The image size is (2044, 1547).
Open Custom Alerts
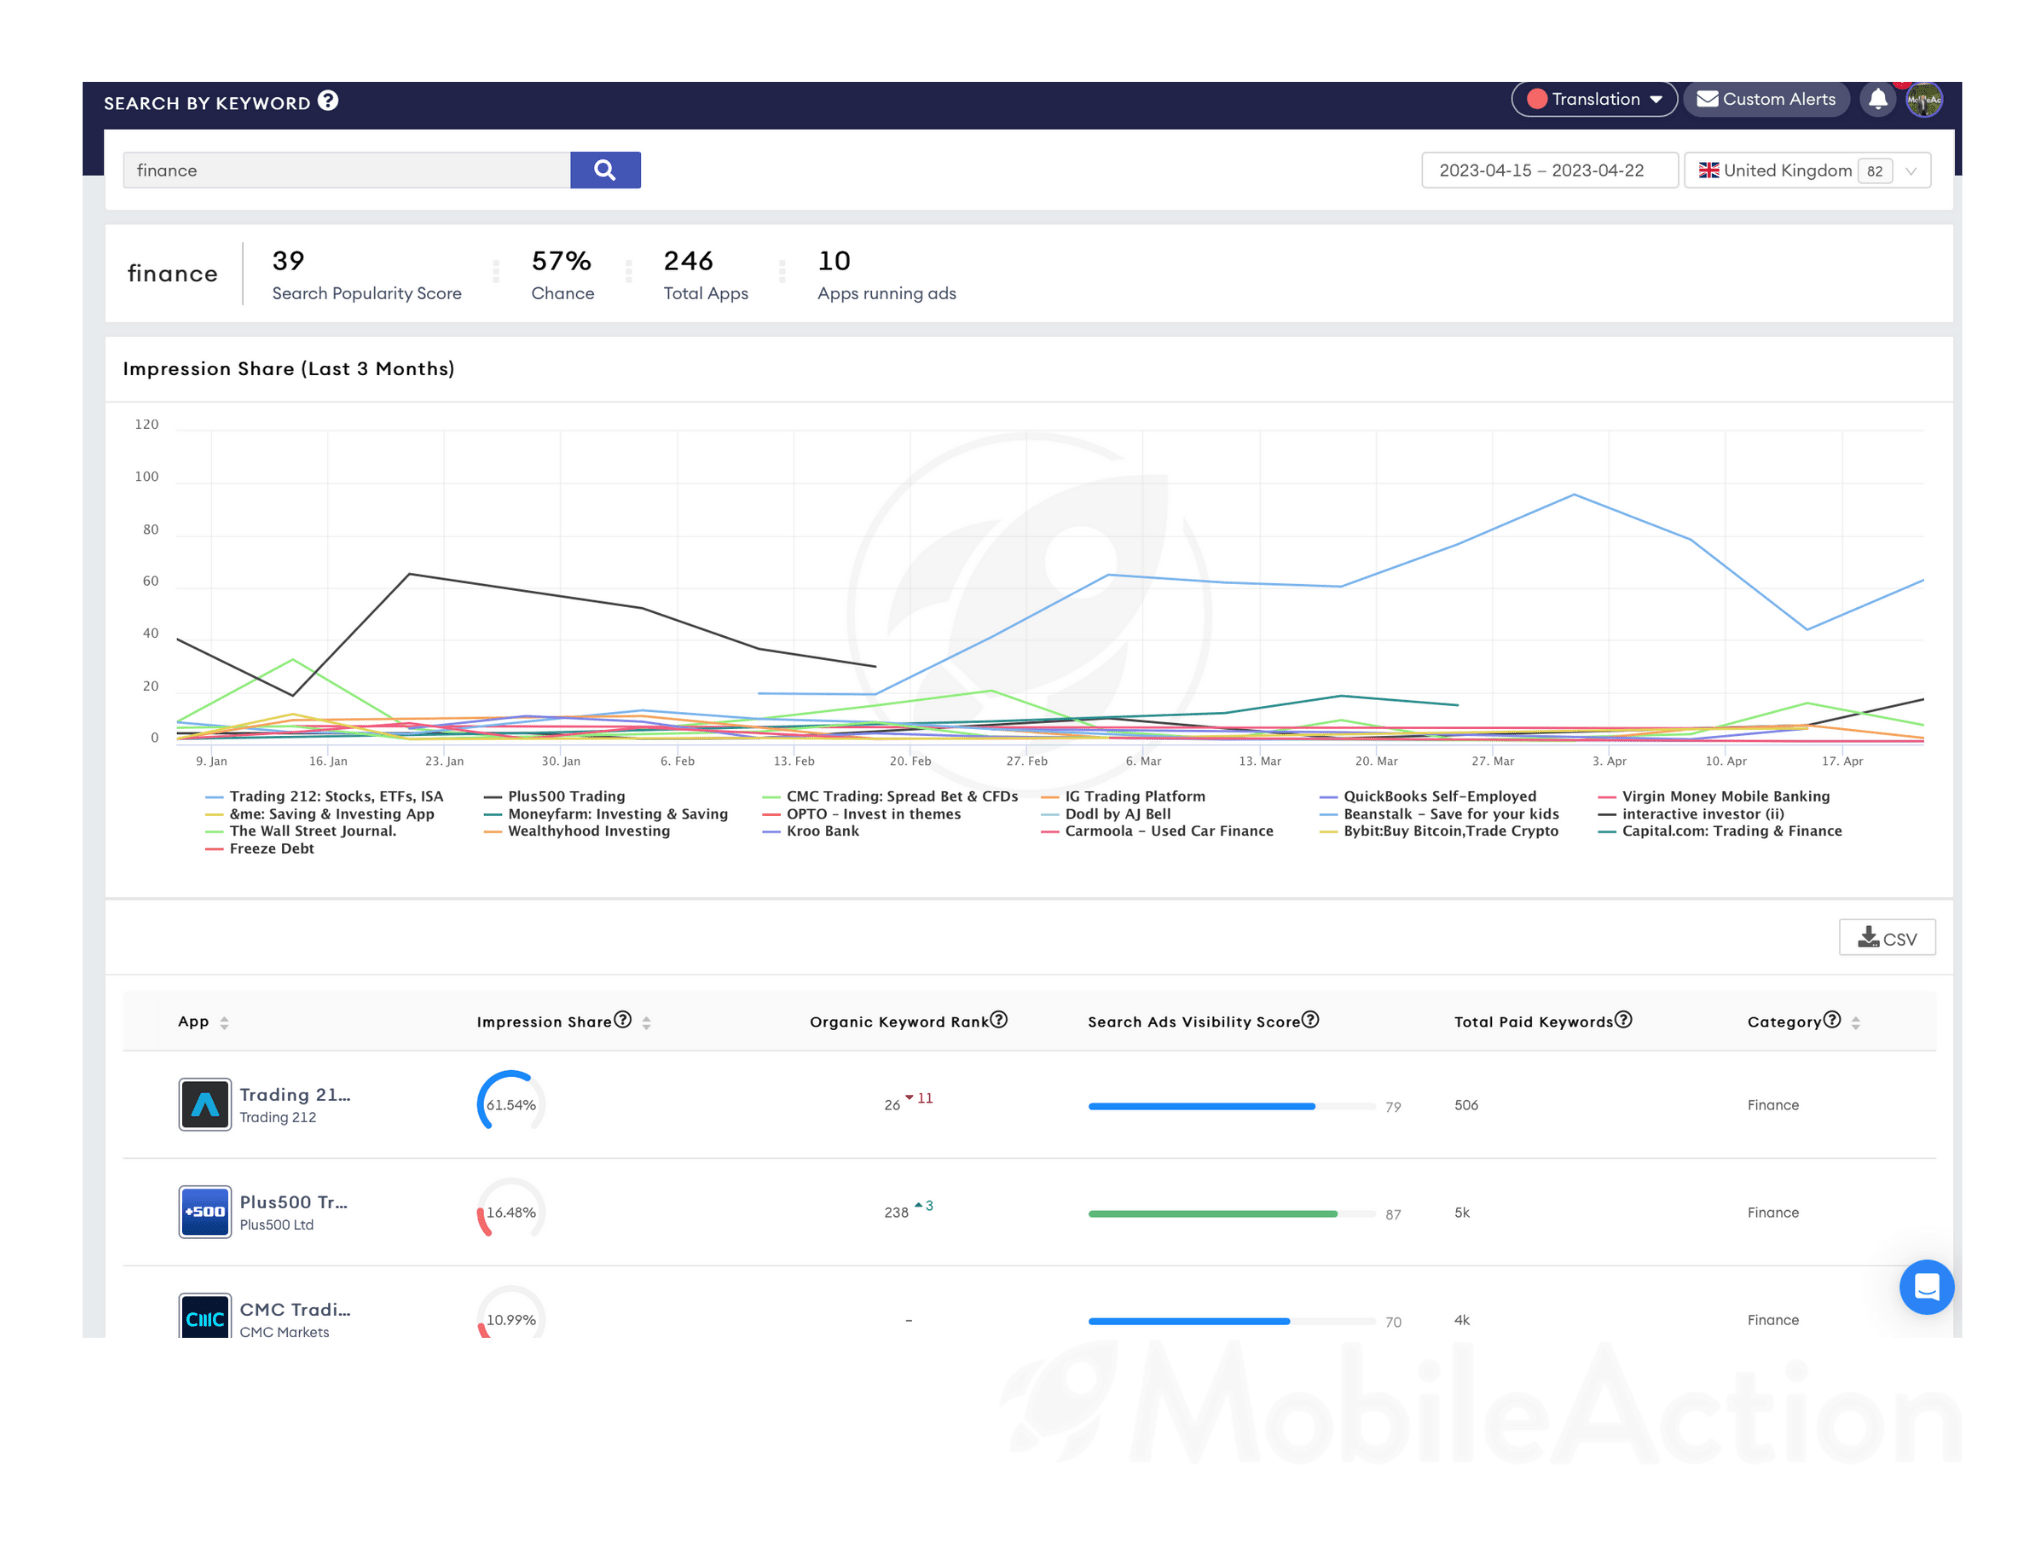click(1766, 99)
